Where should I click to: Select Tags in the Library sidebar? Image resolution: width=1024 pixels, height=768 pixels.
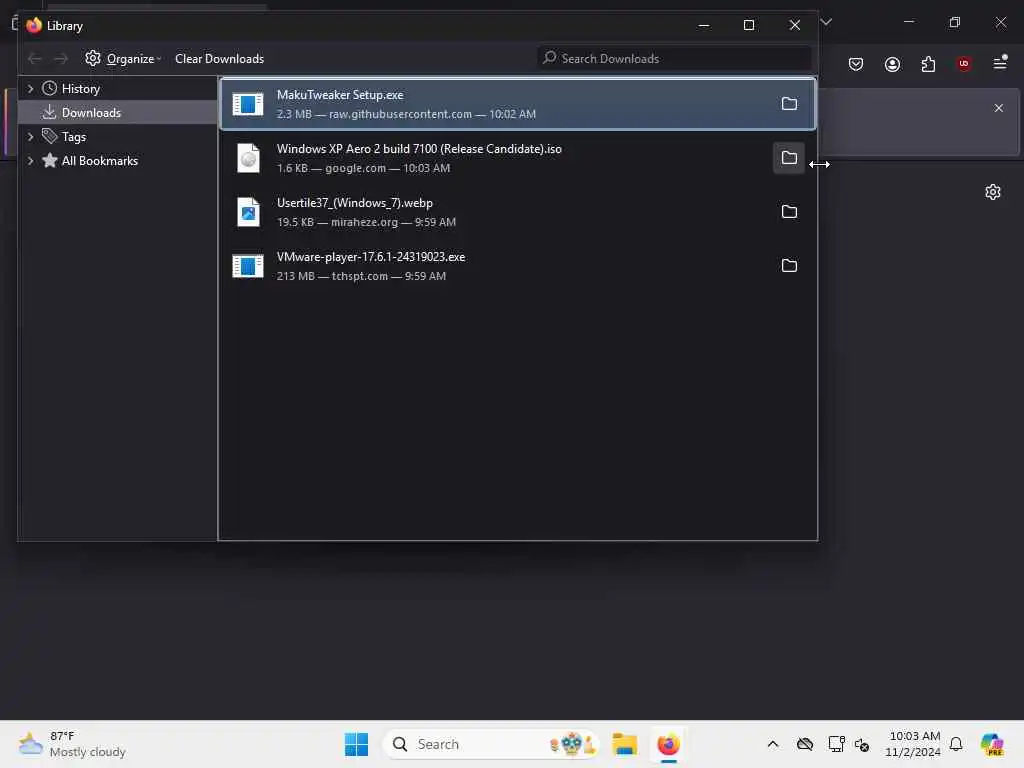click(118, 136)
